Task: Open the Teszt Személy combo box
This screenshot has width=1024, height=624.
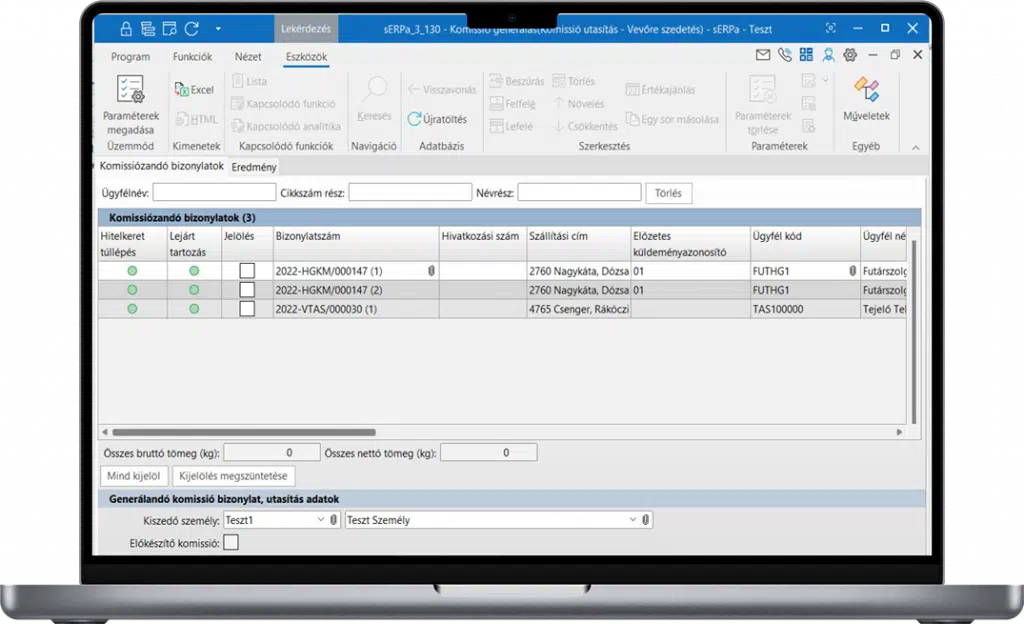Action: coord(632,520)
